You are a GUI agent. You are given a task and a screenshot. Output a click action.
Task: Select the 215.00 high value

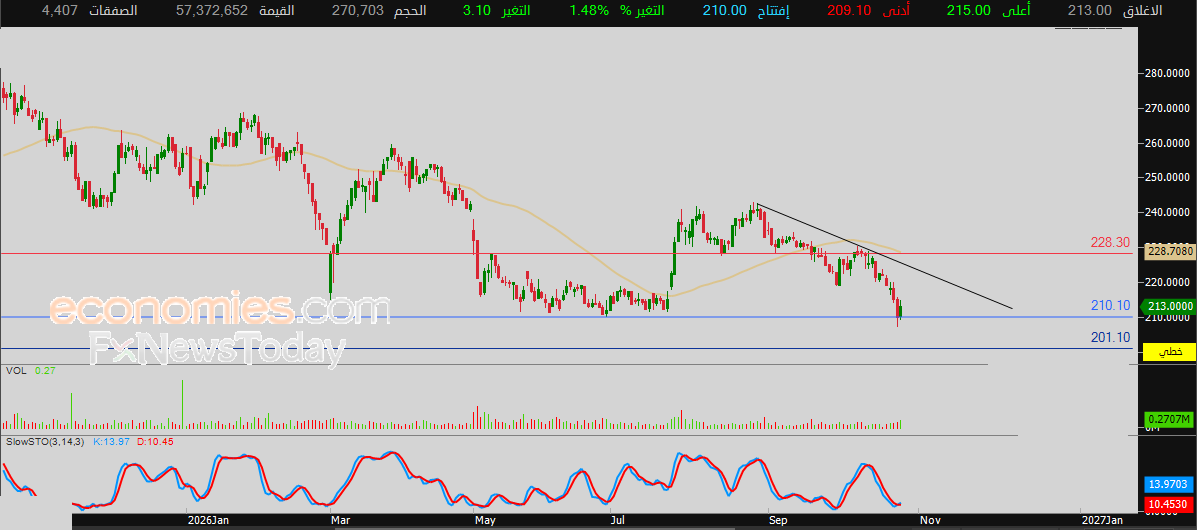969,11
